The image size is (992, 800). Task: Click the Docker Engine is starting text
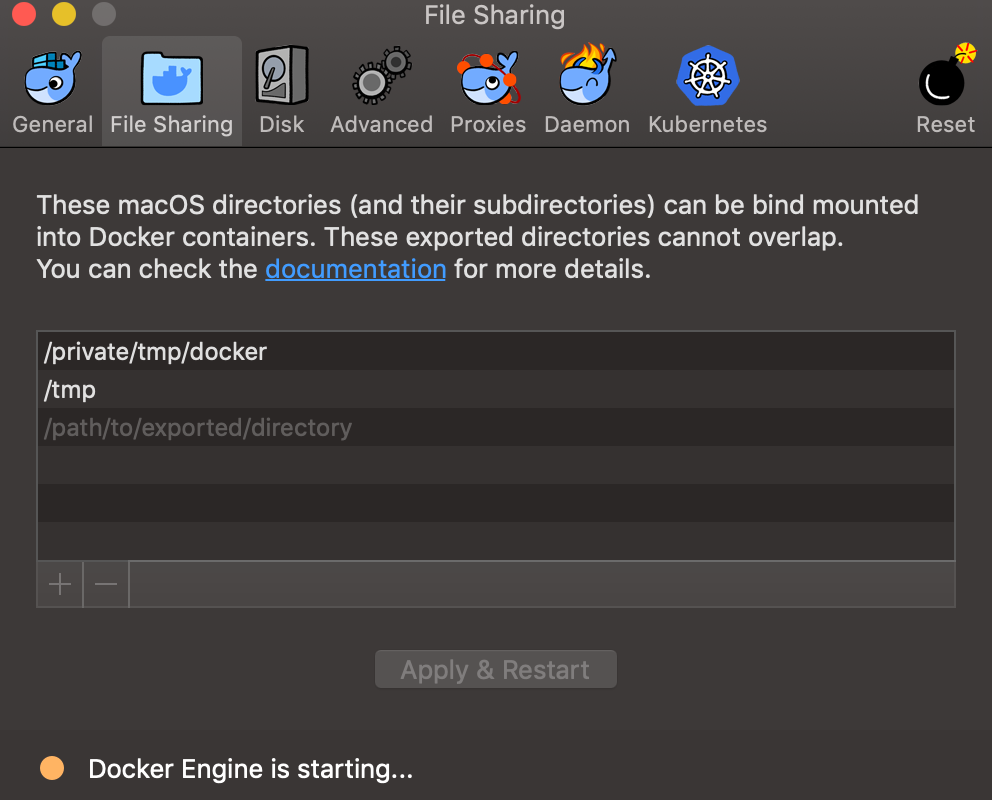tap(251, 769)
